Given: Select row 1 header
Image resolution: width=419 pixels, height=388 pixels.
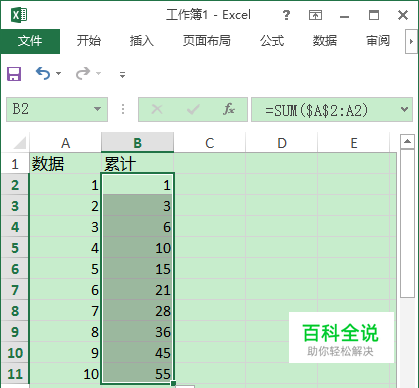Looking at the screenshot, I should click(15, 164).
